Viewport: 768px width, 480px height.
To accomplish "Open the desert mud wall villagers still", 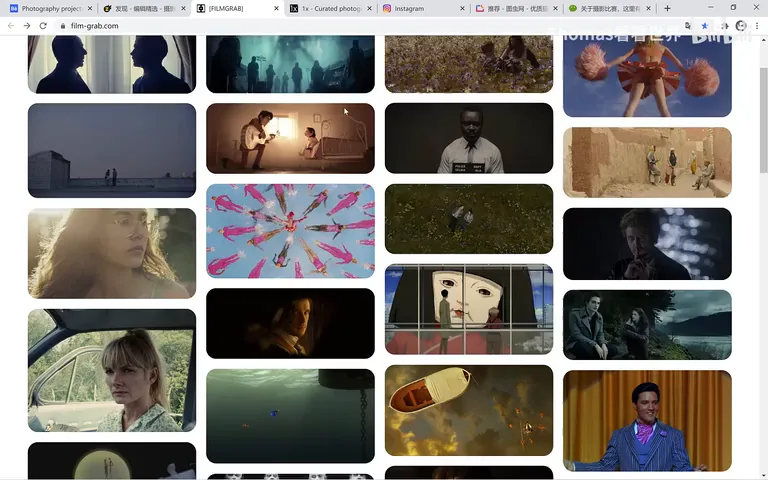I will tap(647, 162).
